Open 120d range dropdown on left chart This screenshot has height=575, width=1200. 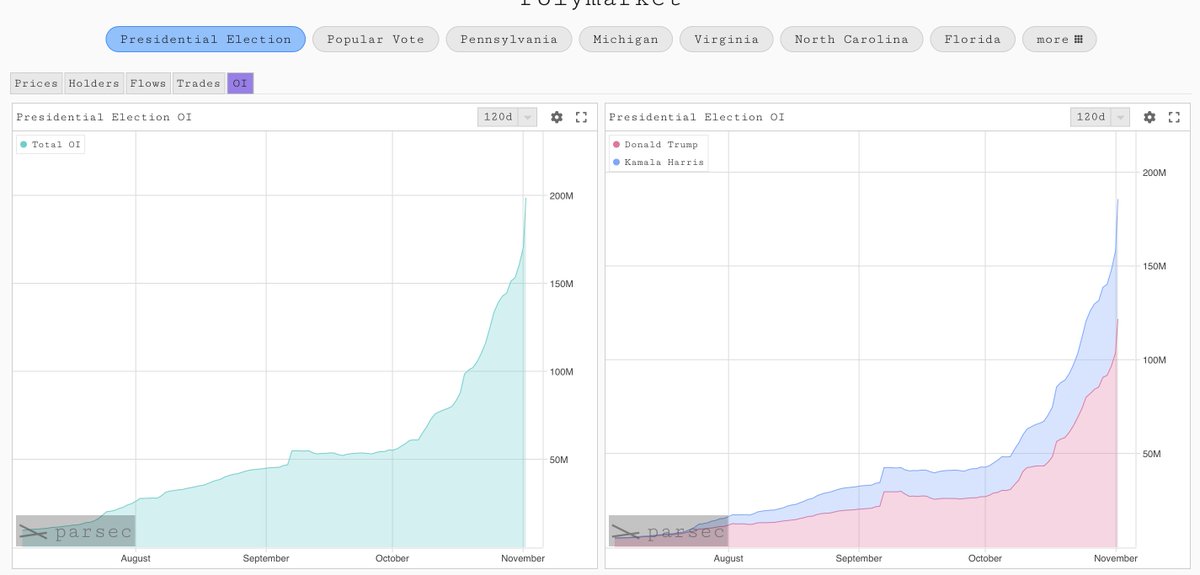507,117
